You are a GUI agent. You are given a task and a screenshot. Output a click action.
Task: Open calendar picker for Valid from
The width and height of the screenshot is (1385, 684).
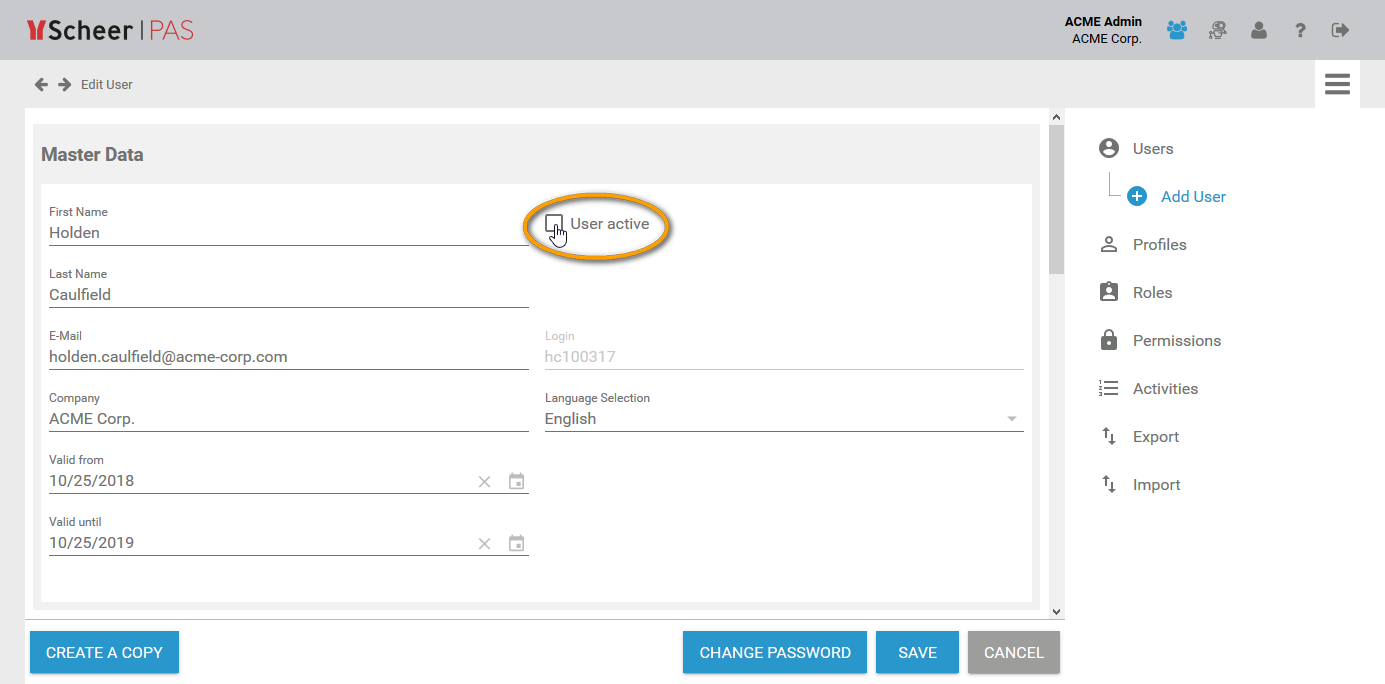(x=517, y=481)
